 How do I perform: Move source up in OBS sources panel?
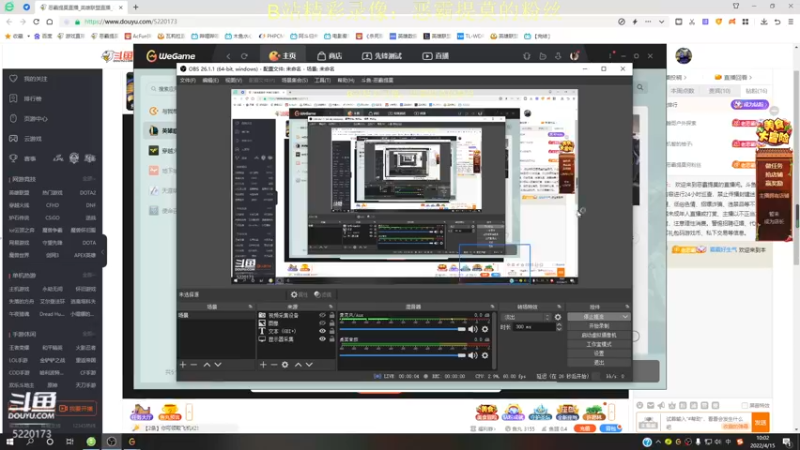(298, 365)
